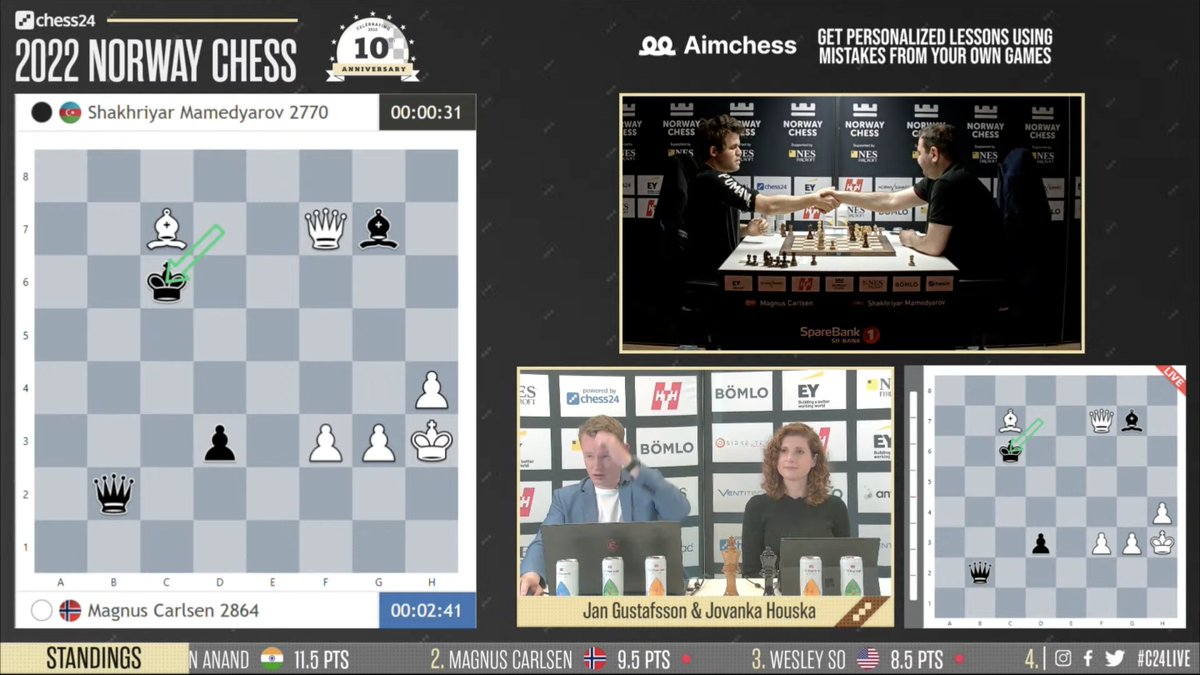Click the personalized lessons Aimchess ad text
The image size is (1200, 675).
click(x=934, y=46)
